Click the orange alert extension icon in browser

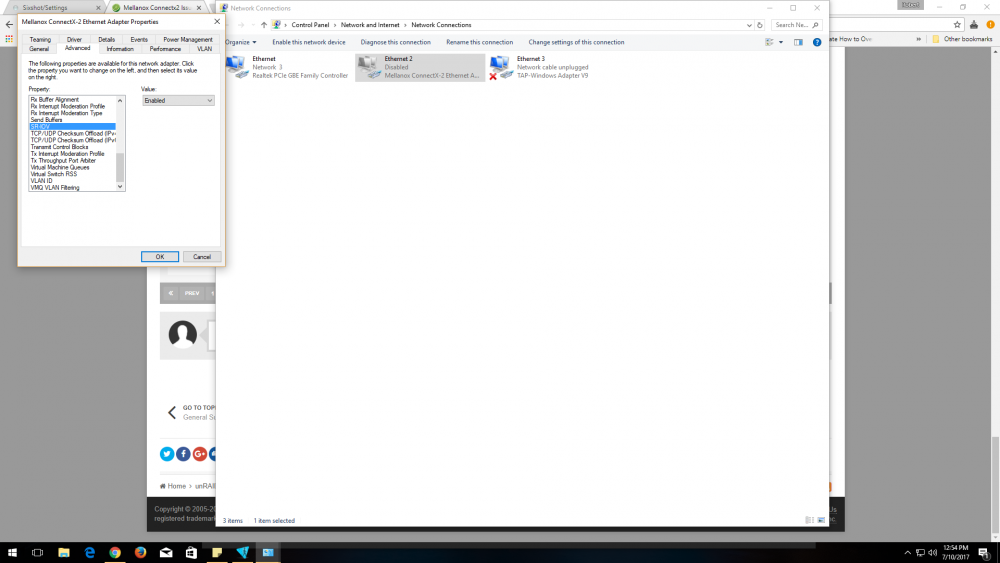pyautogui.click(x=990, y=24)
